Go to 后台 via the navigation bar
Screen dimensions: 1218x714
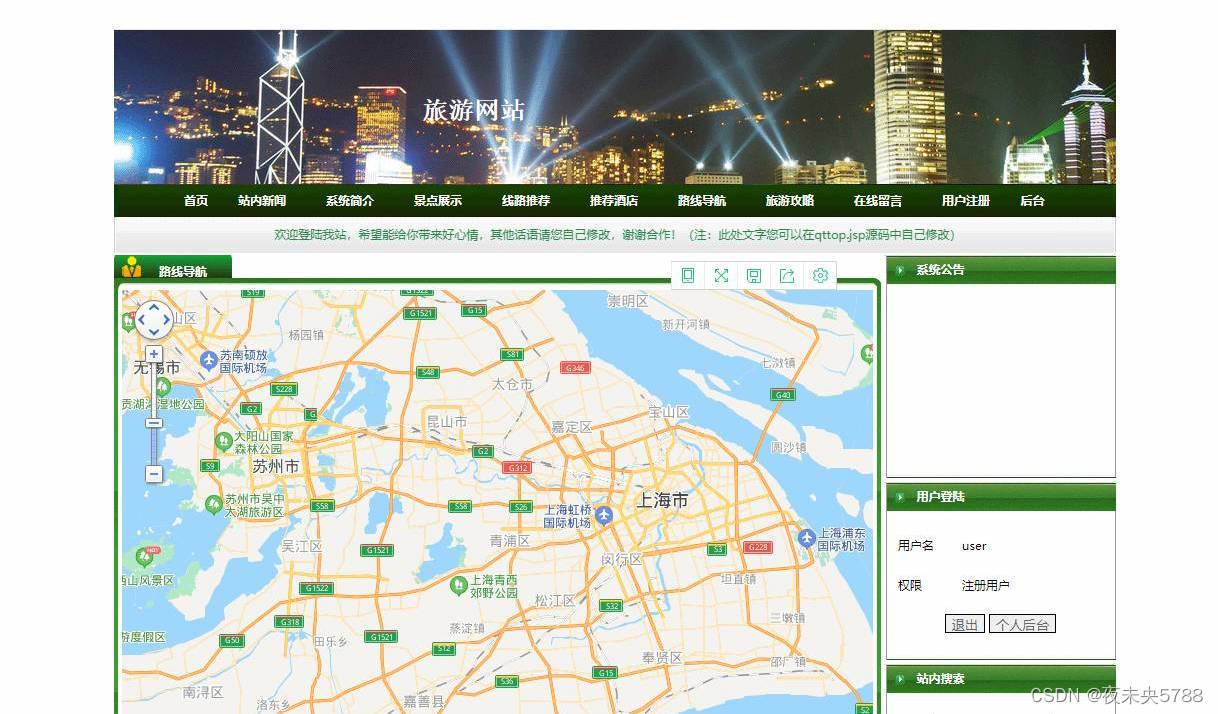1032,200
